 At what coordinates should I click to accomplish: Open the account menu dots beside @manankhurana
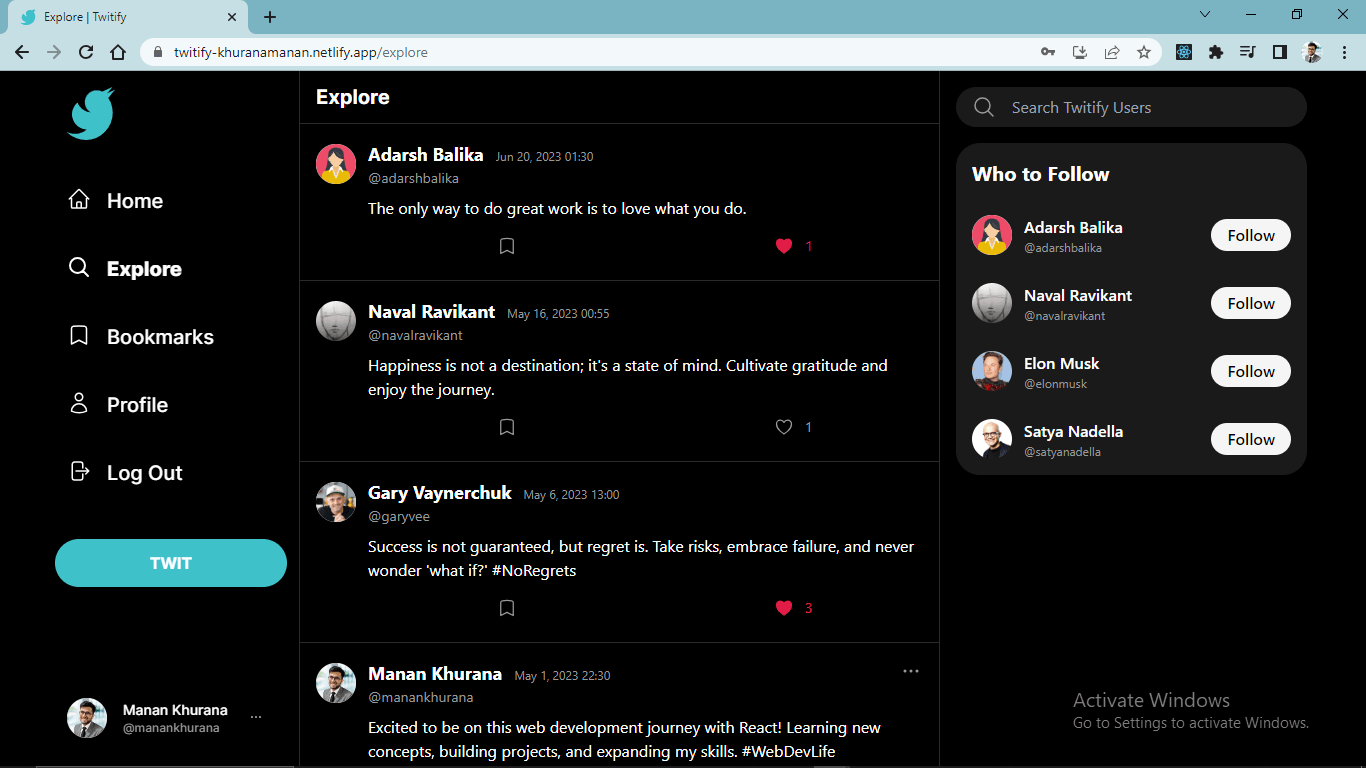click(x=256, y=717)
